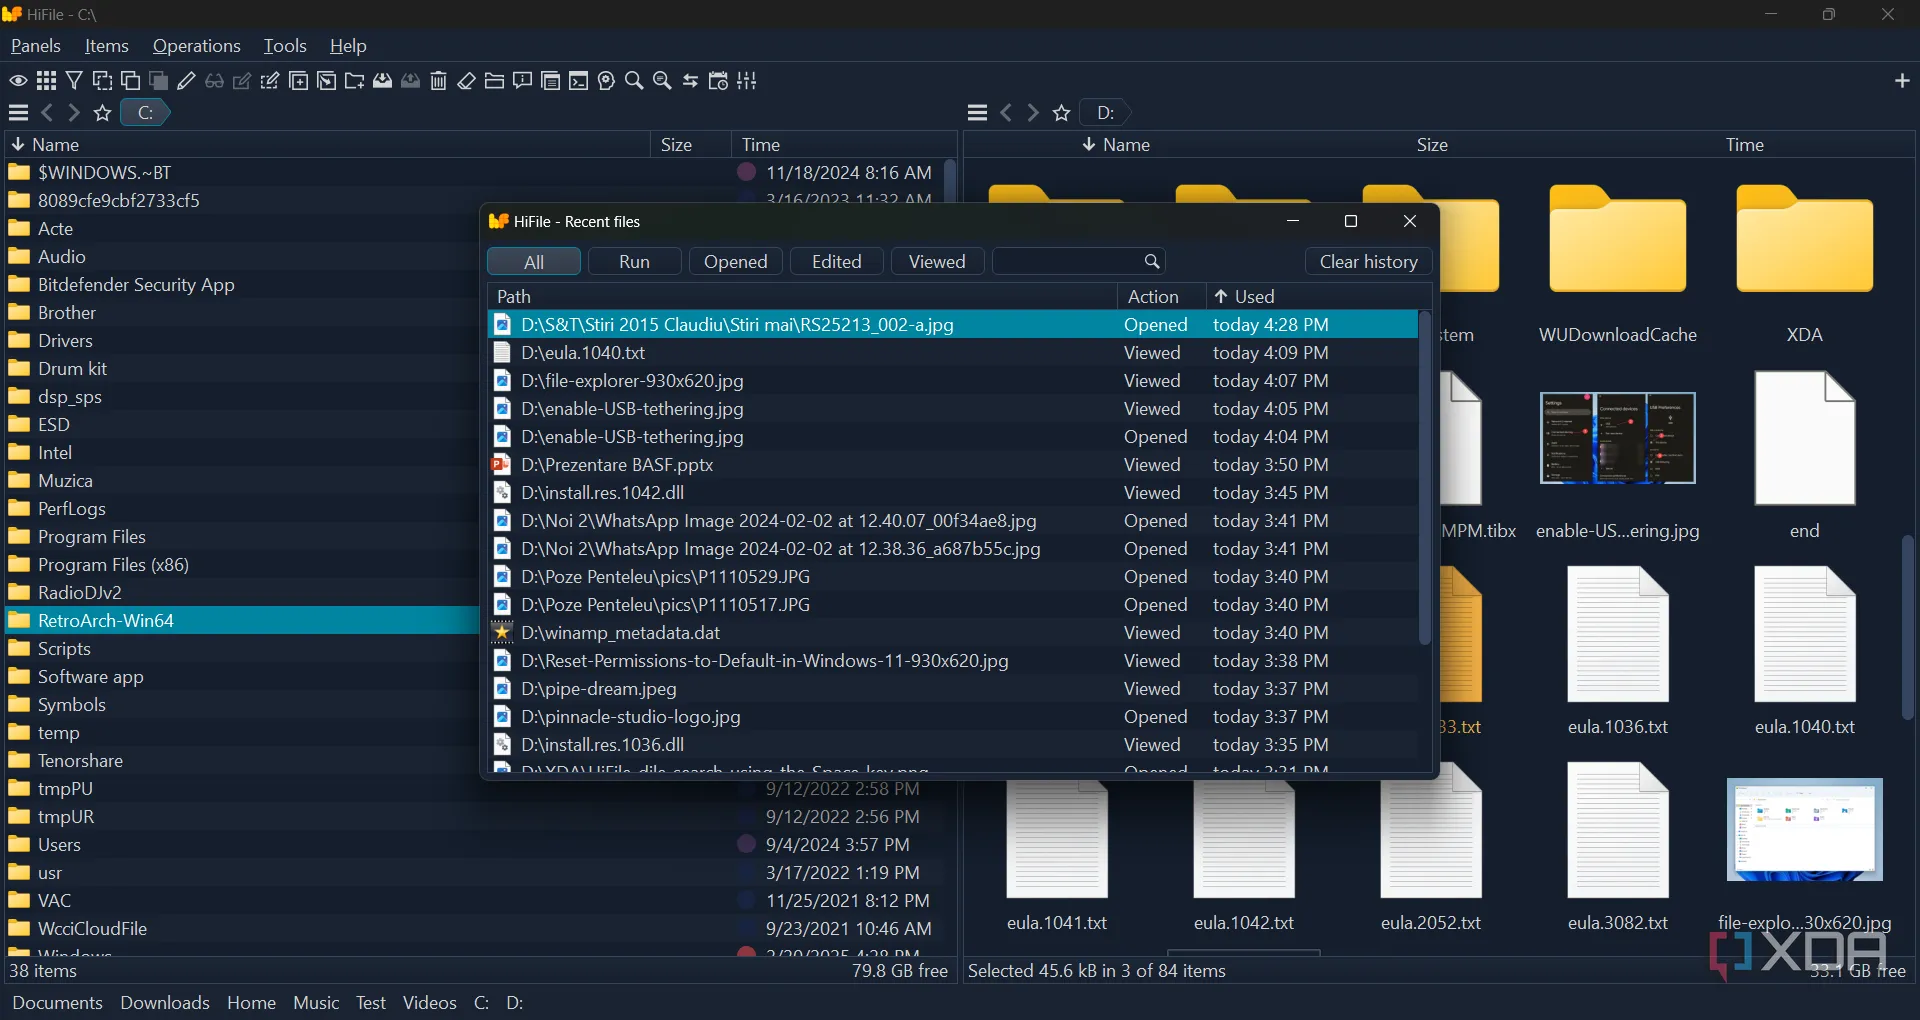This screenshot has height=1020, width=1920.
Task: Select the Run filter in Recent files
Action: 634,262
